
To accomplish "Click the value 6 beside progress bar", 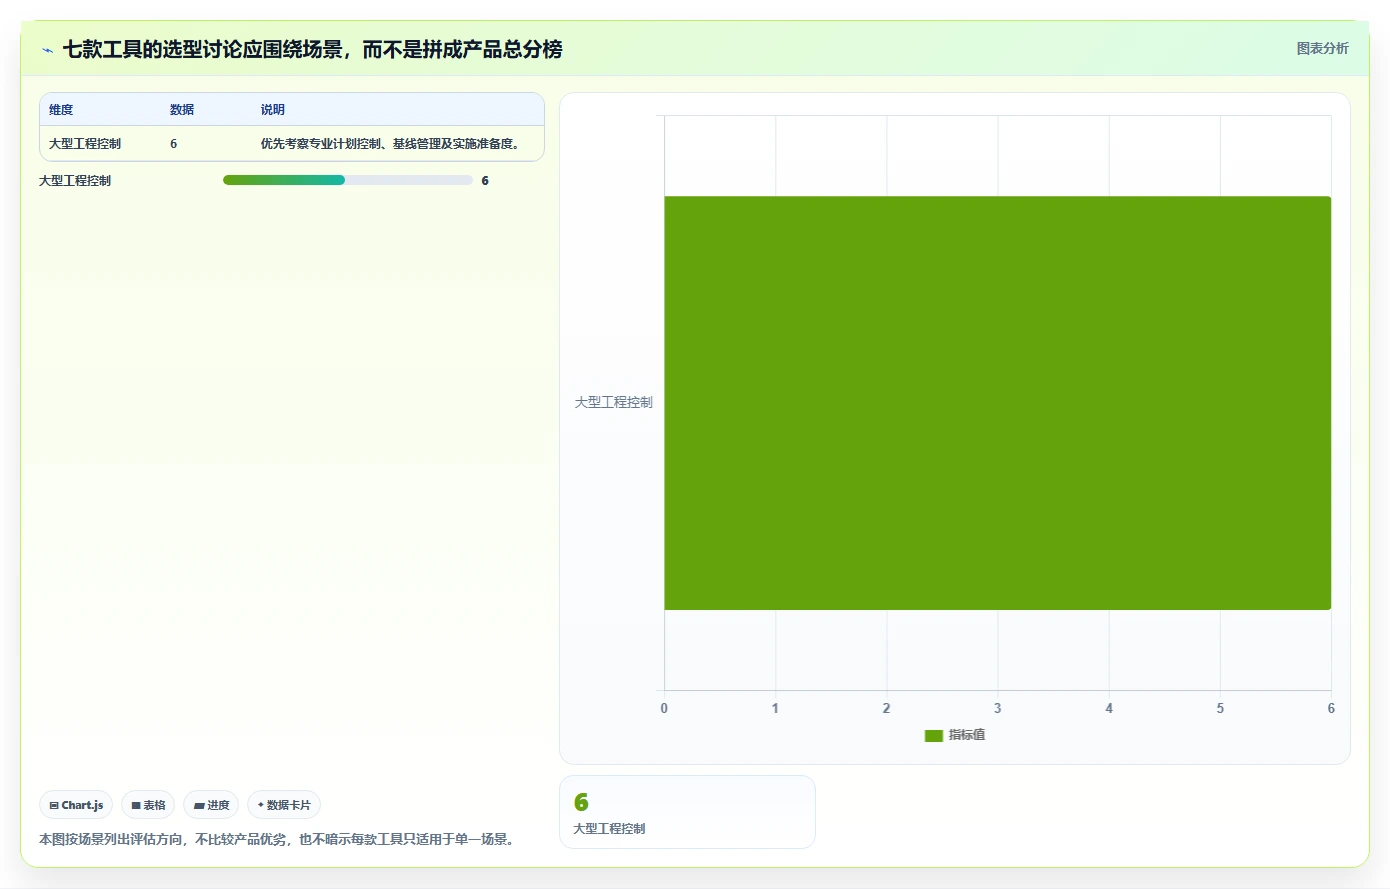I will coord(485,181).
